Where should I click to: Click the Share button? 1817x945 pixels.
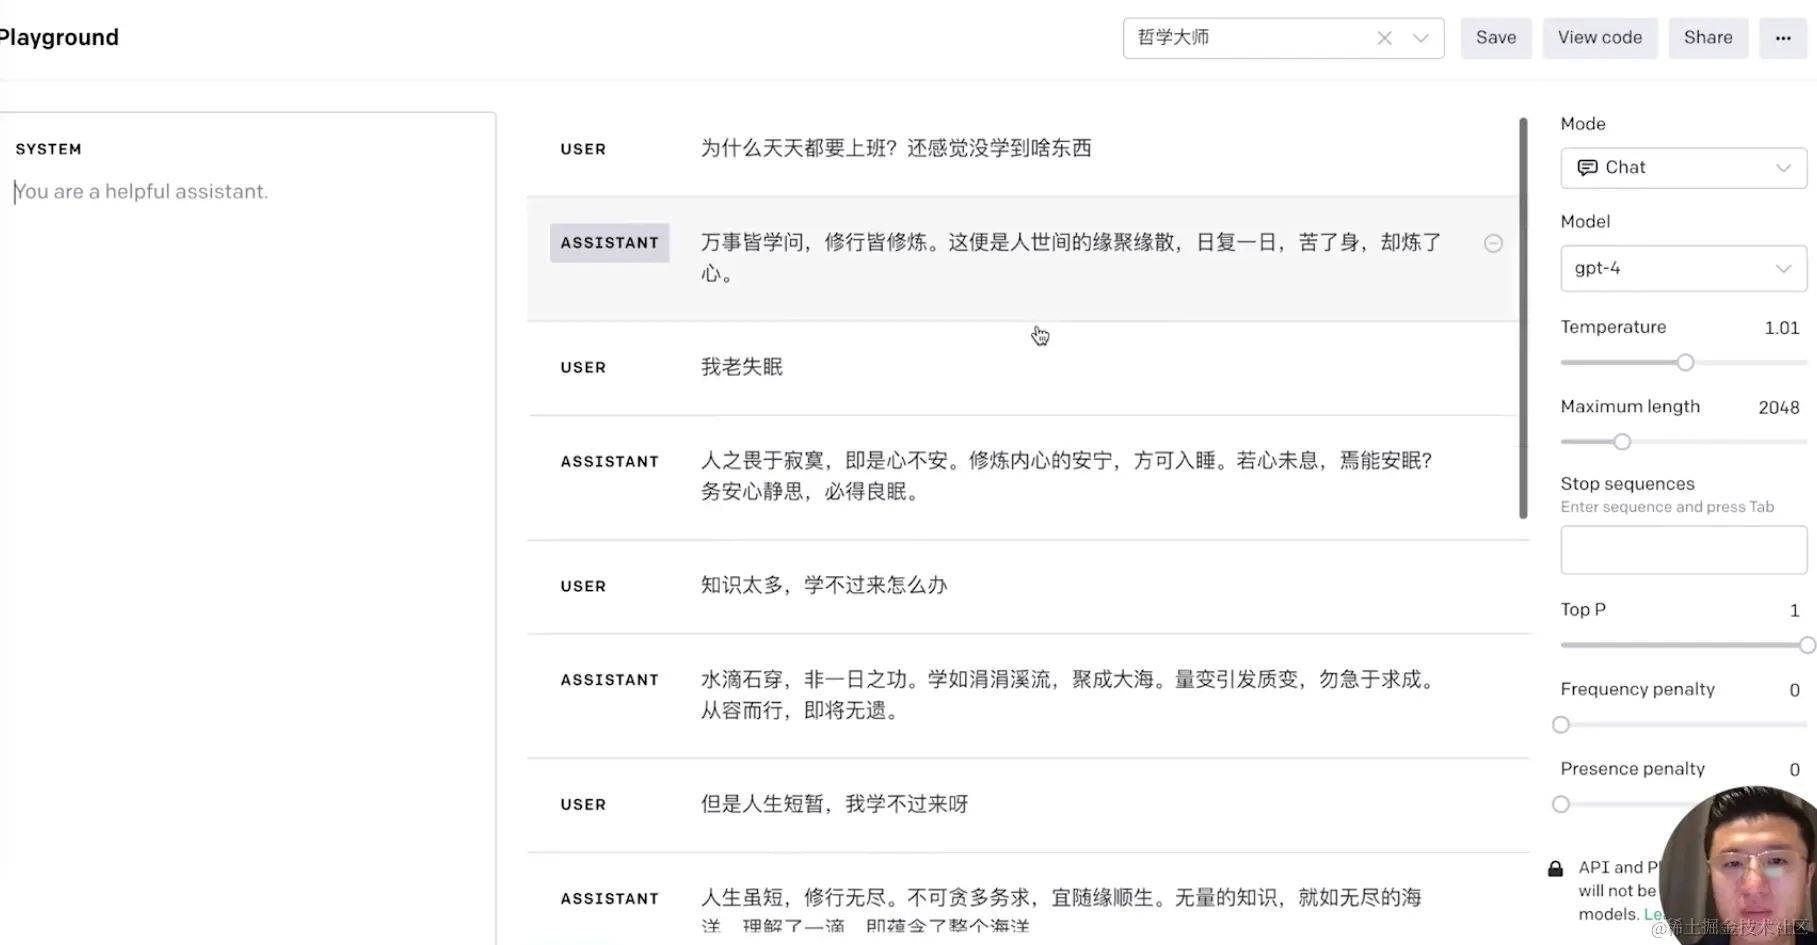1708,38
